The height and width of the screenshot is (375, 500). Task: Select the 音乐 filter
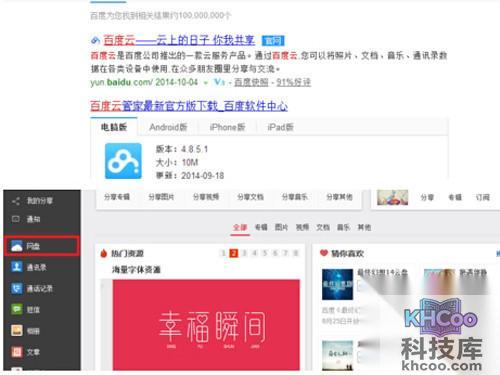pyautogui.click(x=343, y=228)
